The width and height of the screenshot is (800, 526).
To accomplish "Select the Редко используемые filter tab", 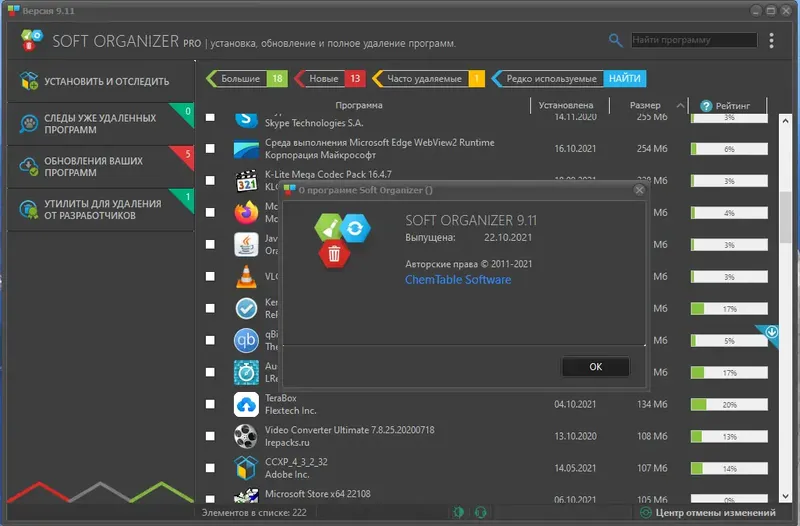I will 547,79.
